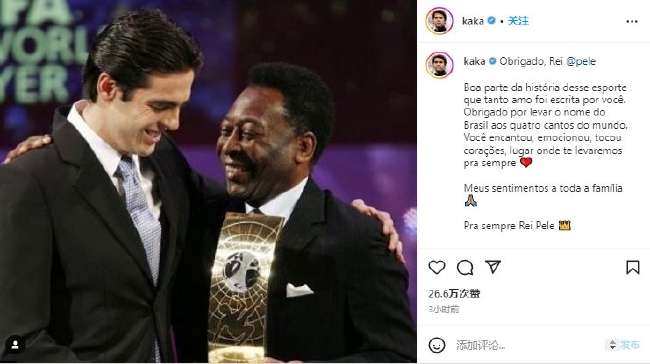Open emoji picker in comment box
This screenshot has height=364, width=650.
pyautogui.click(x=437, y=345)
